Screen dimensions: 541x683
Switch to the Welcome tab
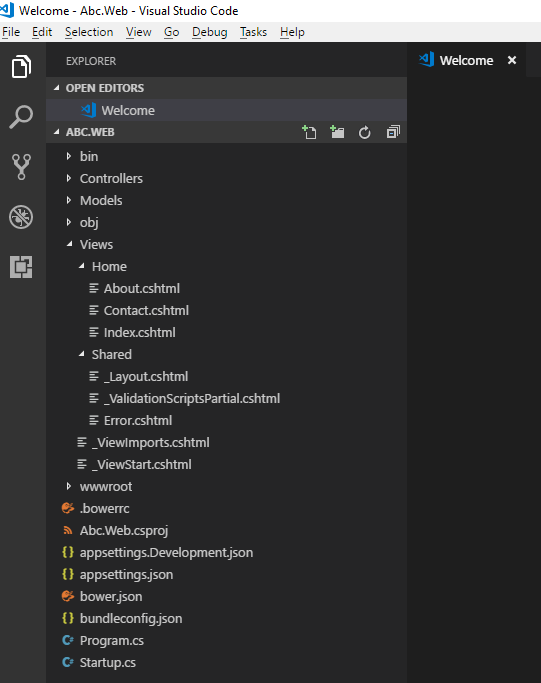click(466, 60)
